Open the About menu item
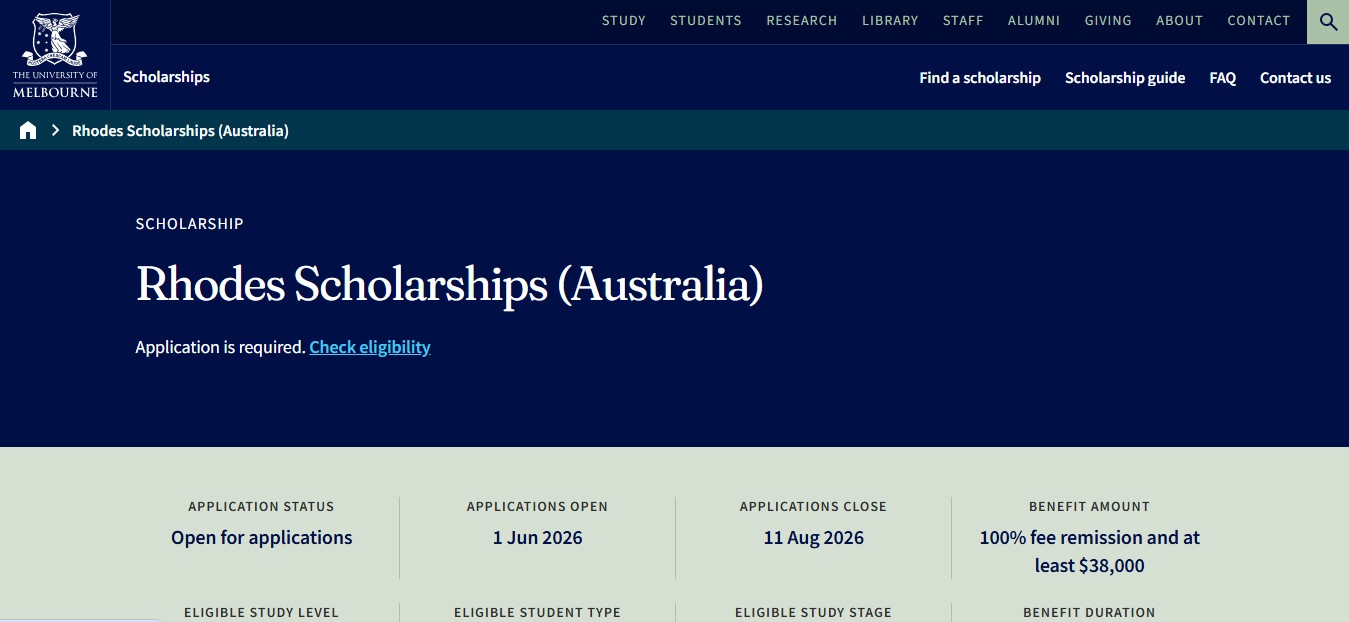 (x=1180, y=21)
